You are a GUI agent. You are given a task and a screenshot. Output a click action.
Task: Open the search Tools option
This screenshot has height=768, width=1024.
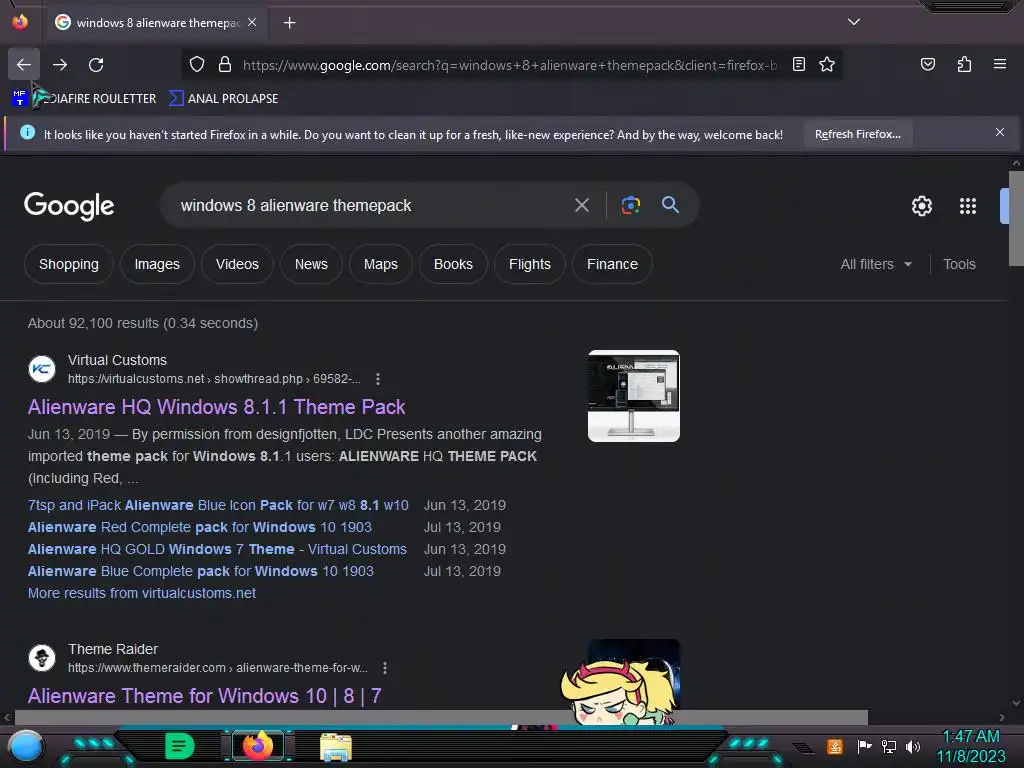coord(959,264)
